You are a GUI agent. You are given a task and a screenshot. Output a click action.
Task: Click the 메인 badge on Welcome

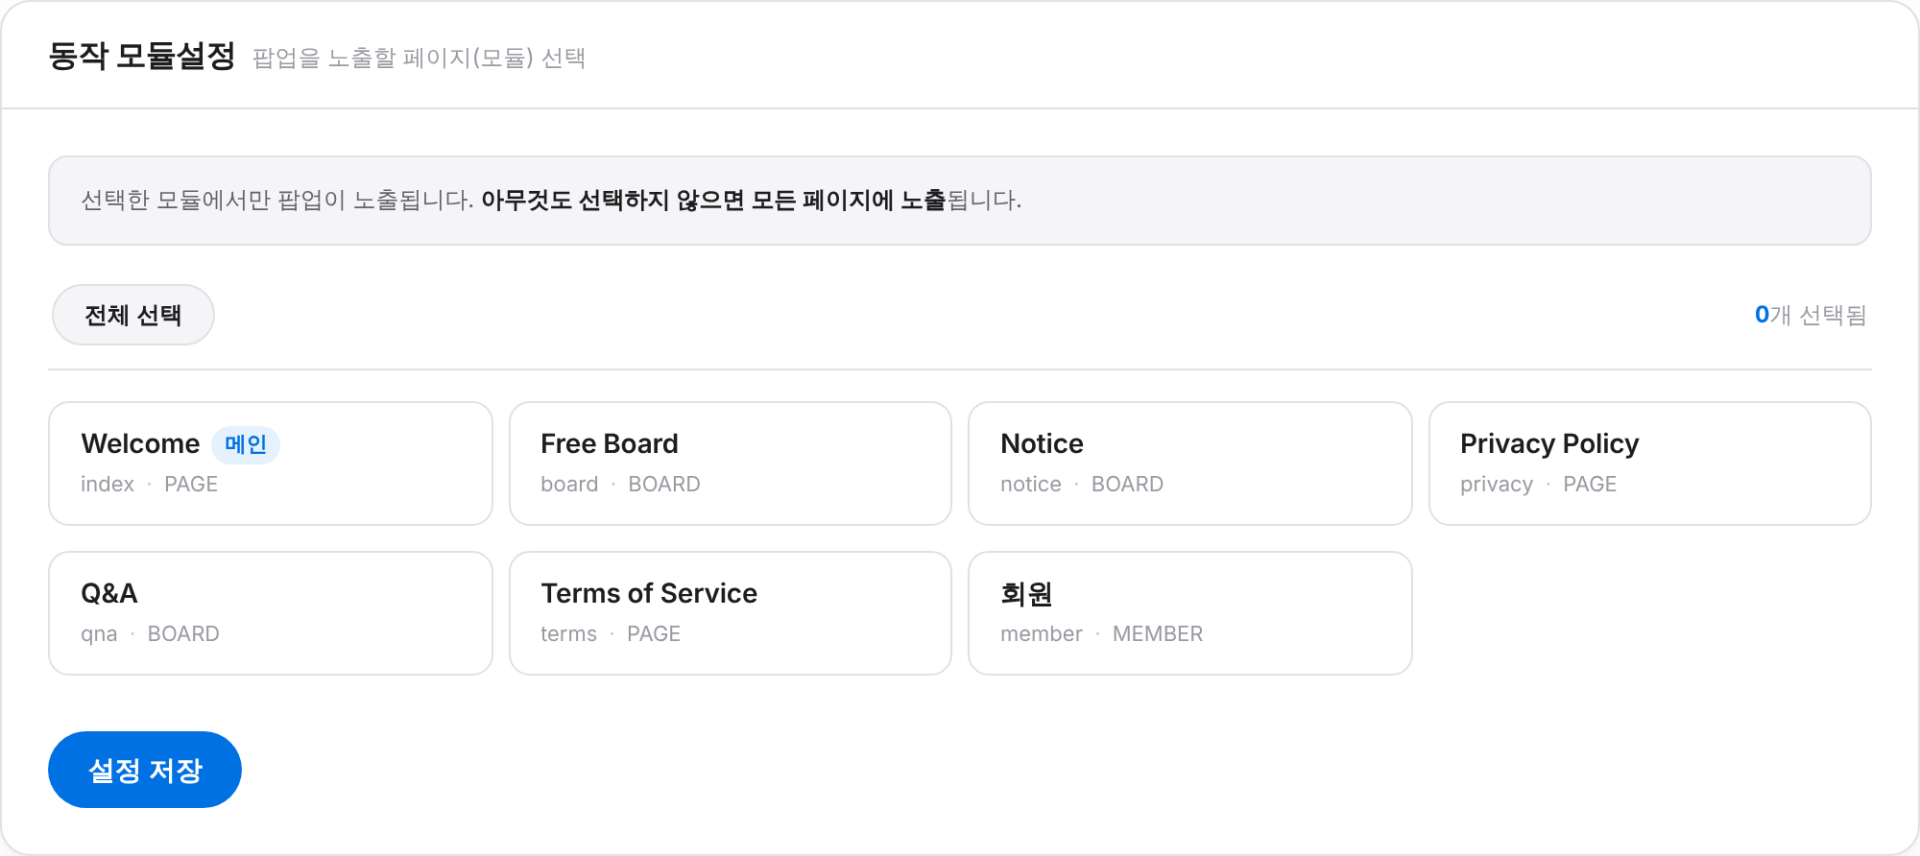tap(246, 444)
